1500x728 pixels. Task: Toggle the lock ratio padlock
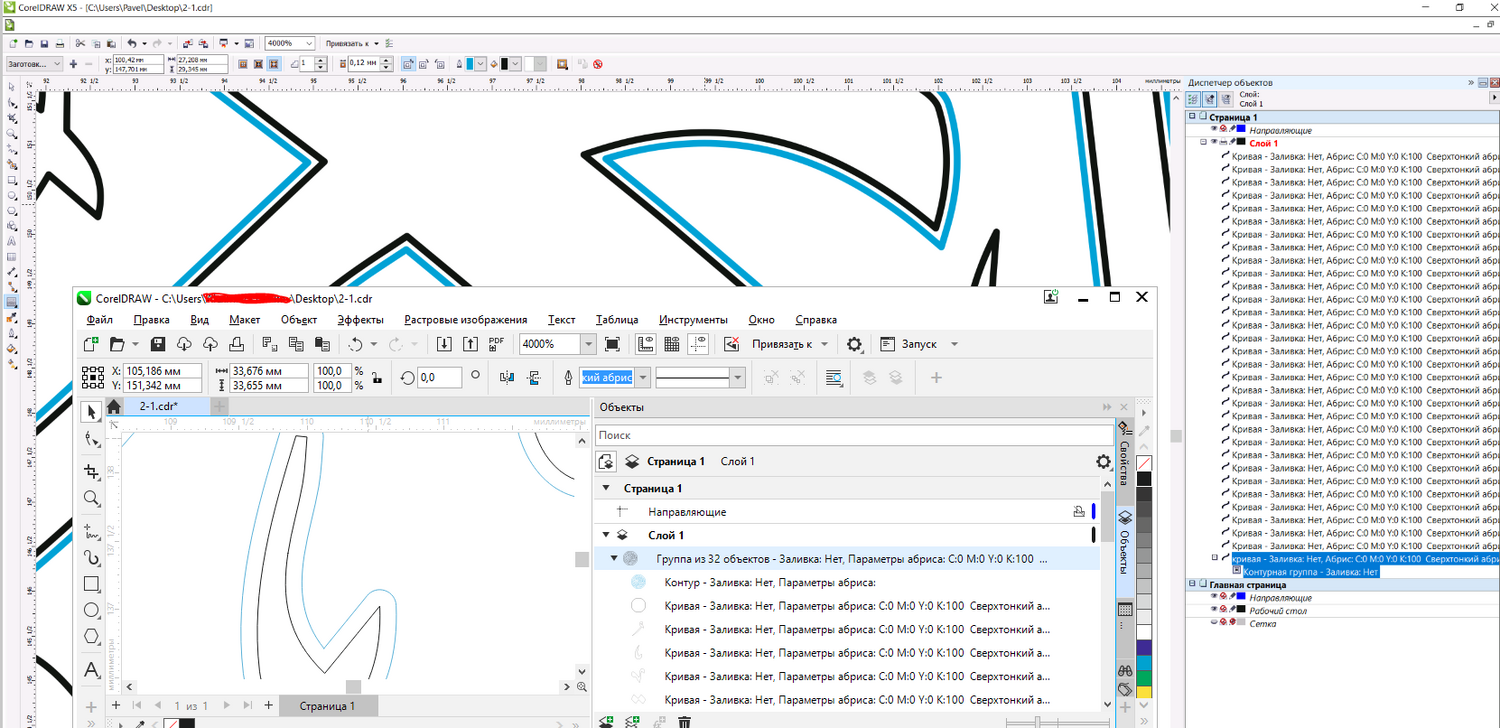click(376, 378)
